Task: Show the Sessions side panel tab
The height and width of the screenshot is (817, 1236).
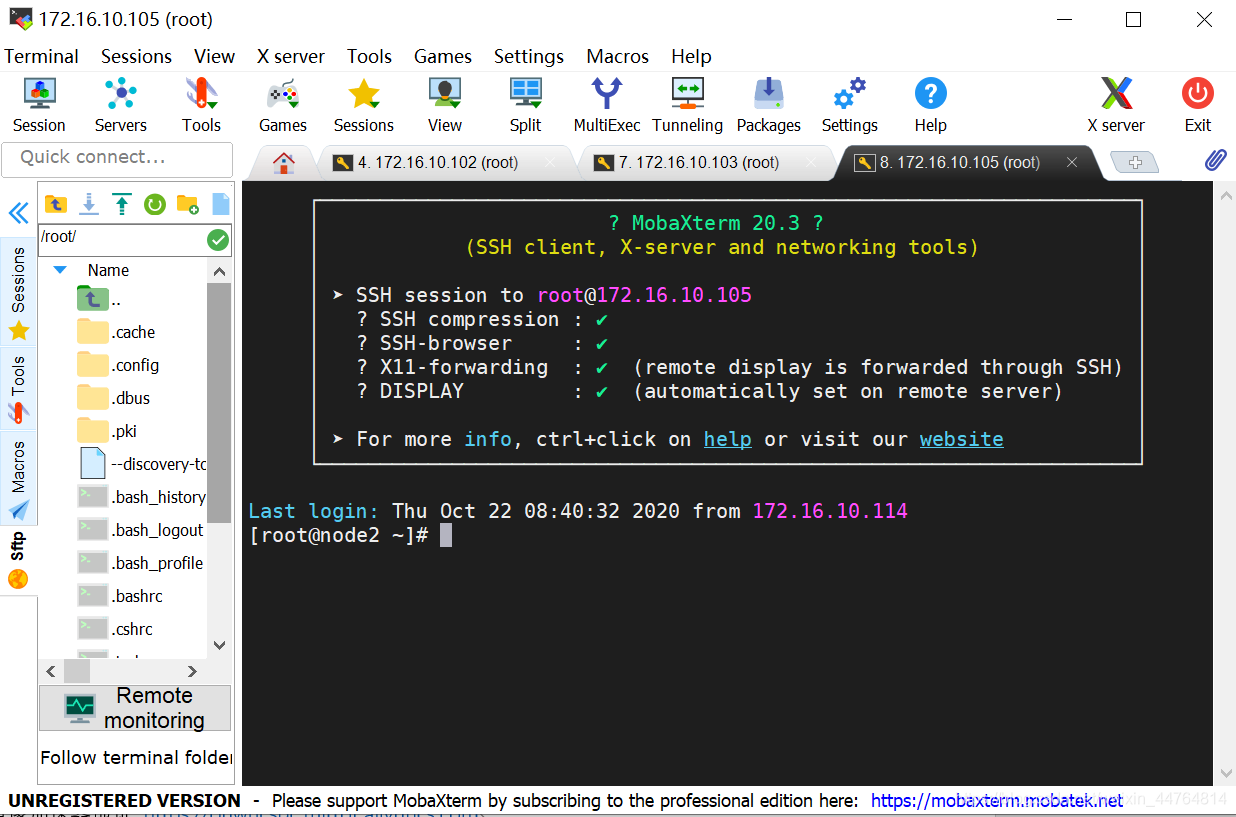Action: (18, 293)
